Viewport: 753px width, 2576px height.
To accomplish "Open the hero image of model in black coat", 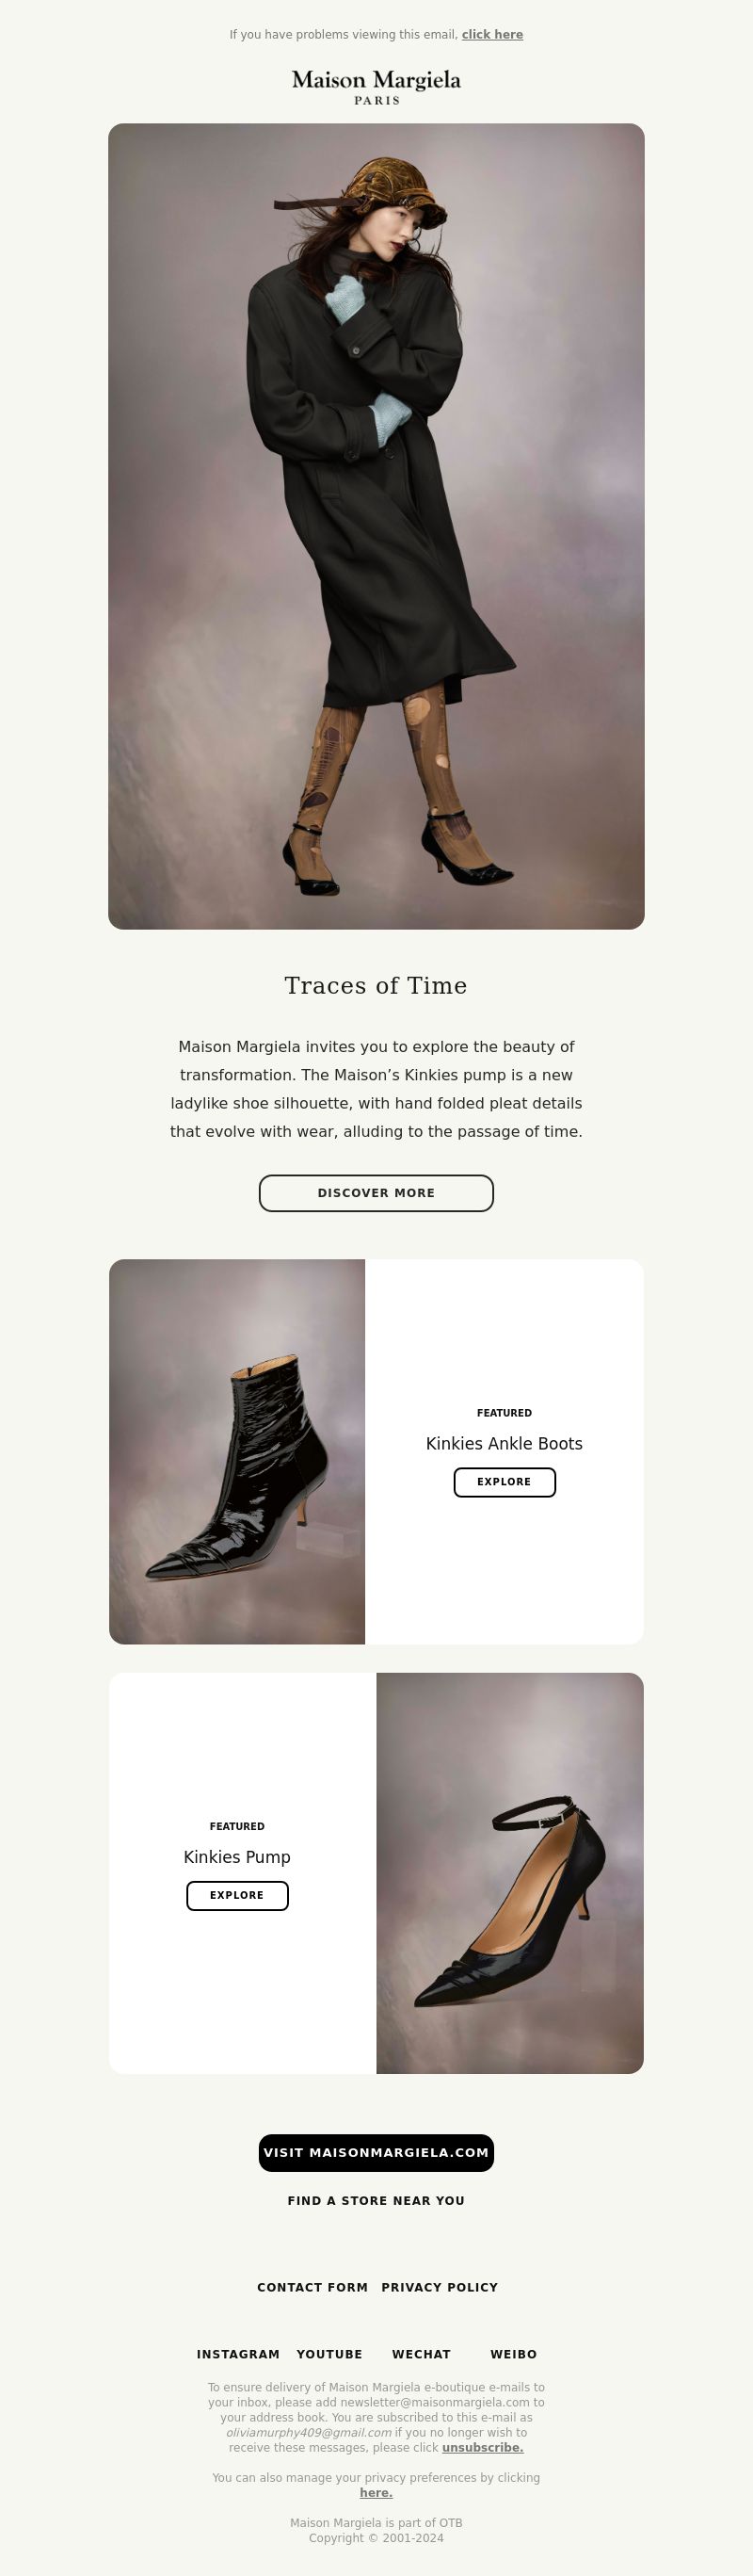I will (376, 526).
